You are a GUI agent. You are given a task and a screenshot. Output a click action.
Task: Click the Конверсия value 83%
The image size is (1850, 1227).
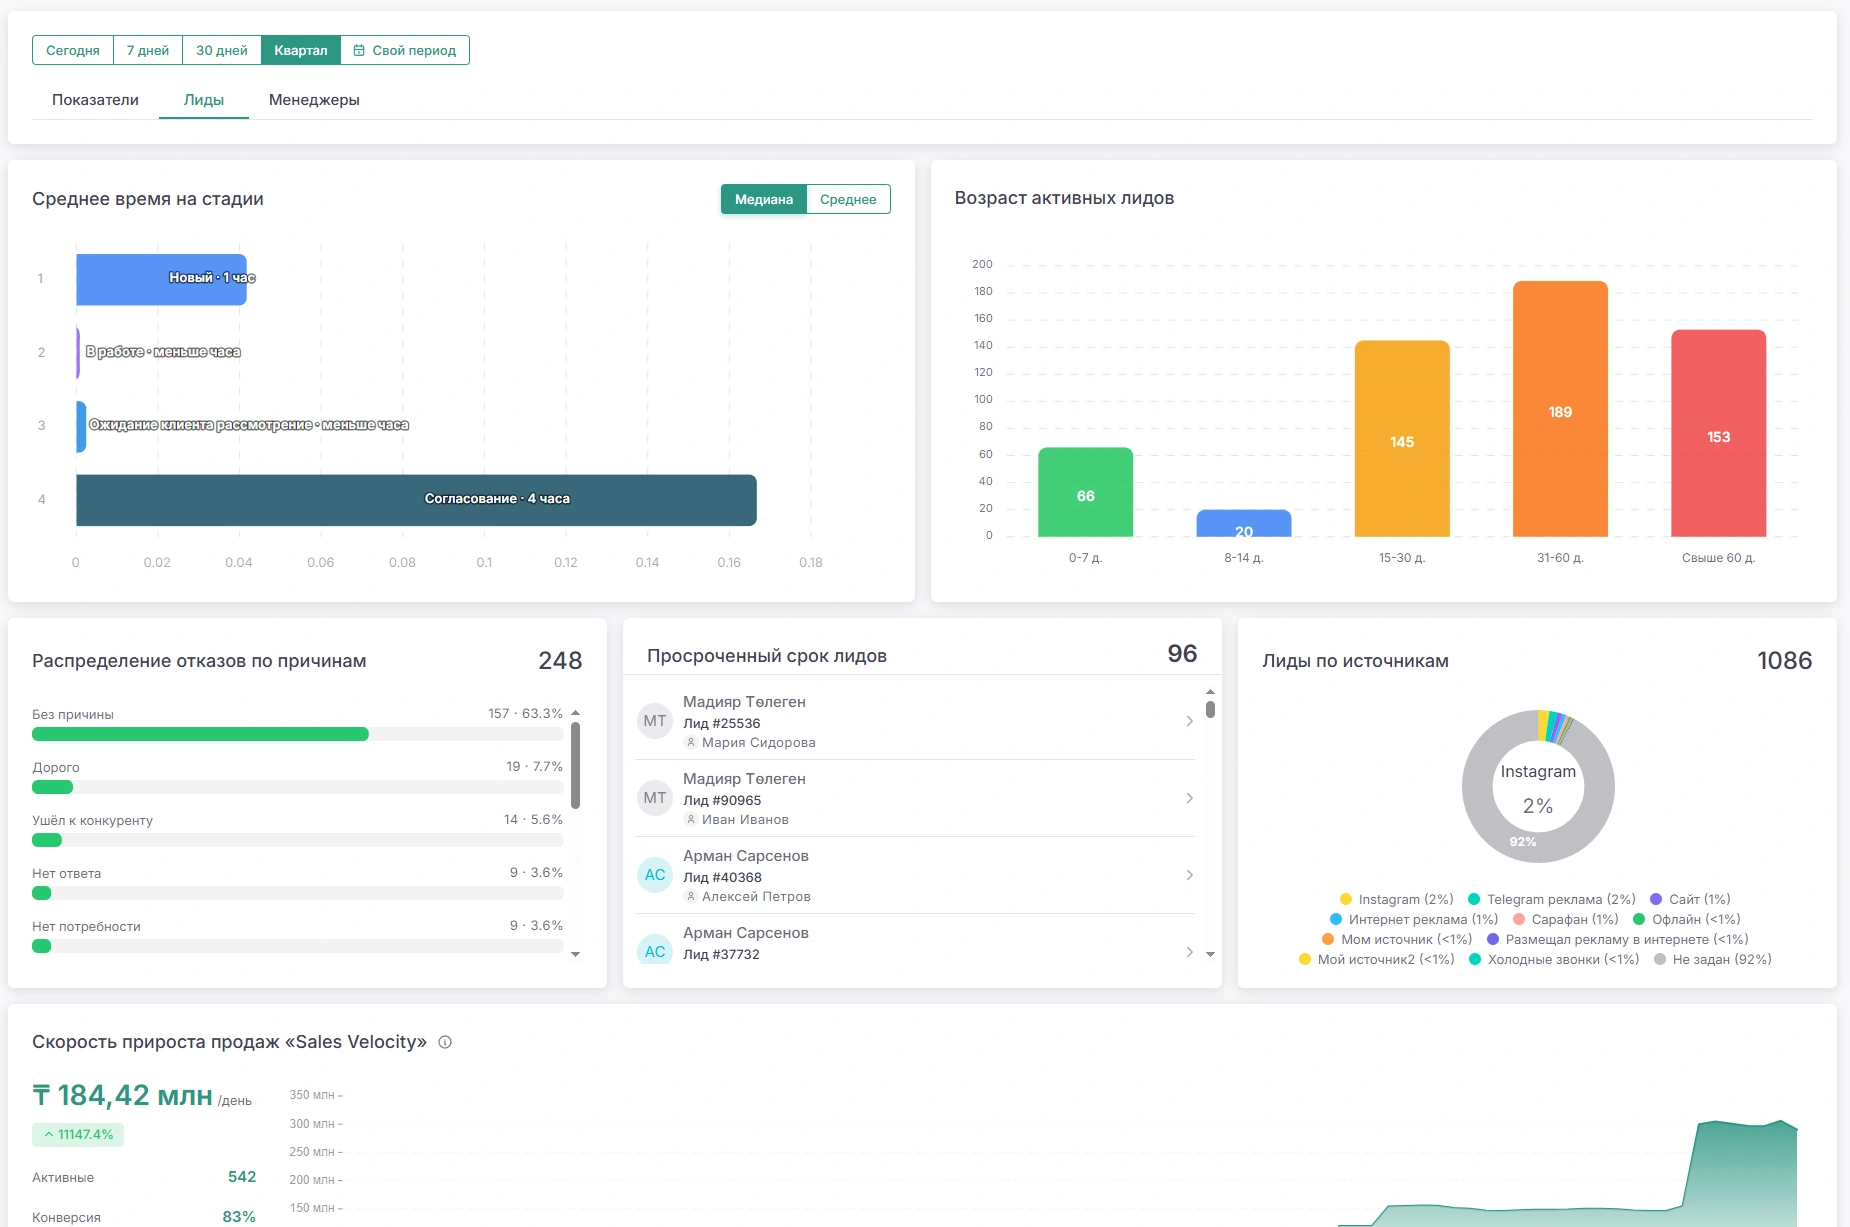239,1217
